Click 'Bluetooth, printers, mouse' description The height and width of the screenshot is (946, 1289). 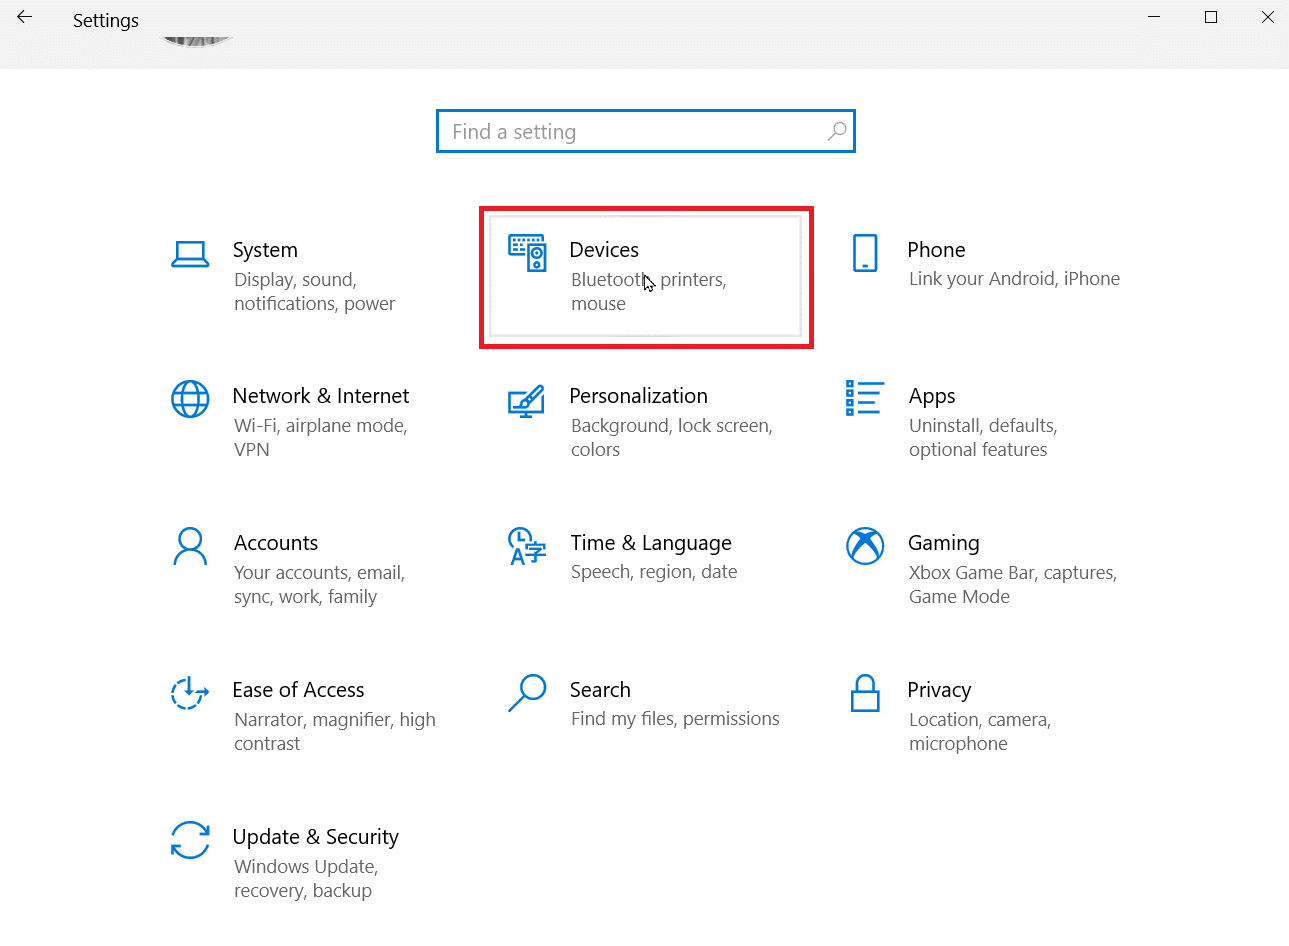pos(648,292)
